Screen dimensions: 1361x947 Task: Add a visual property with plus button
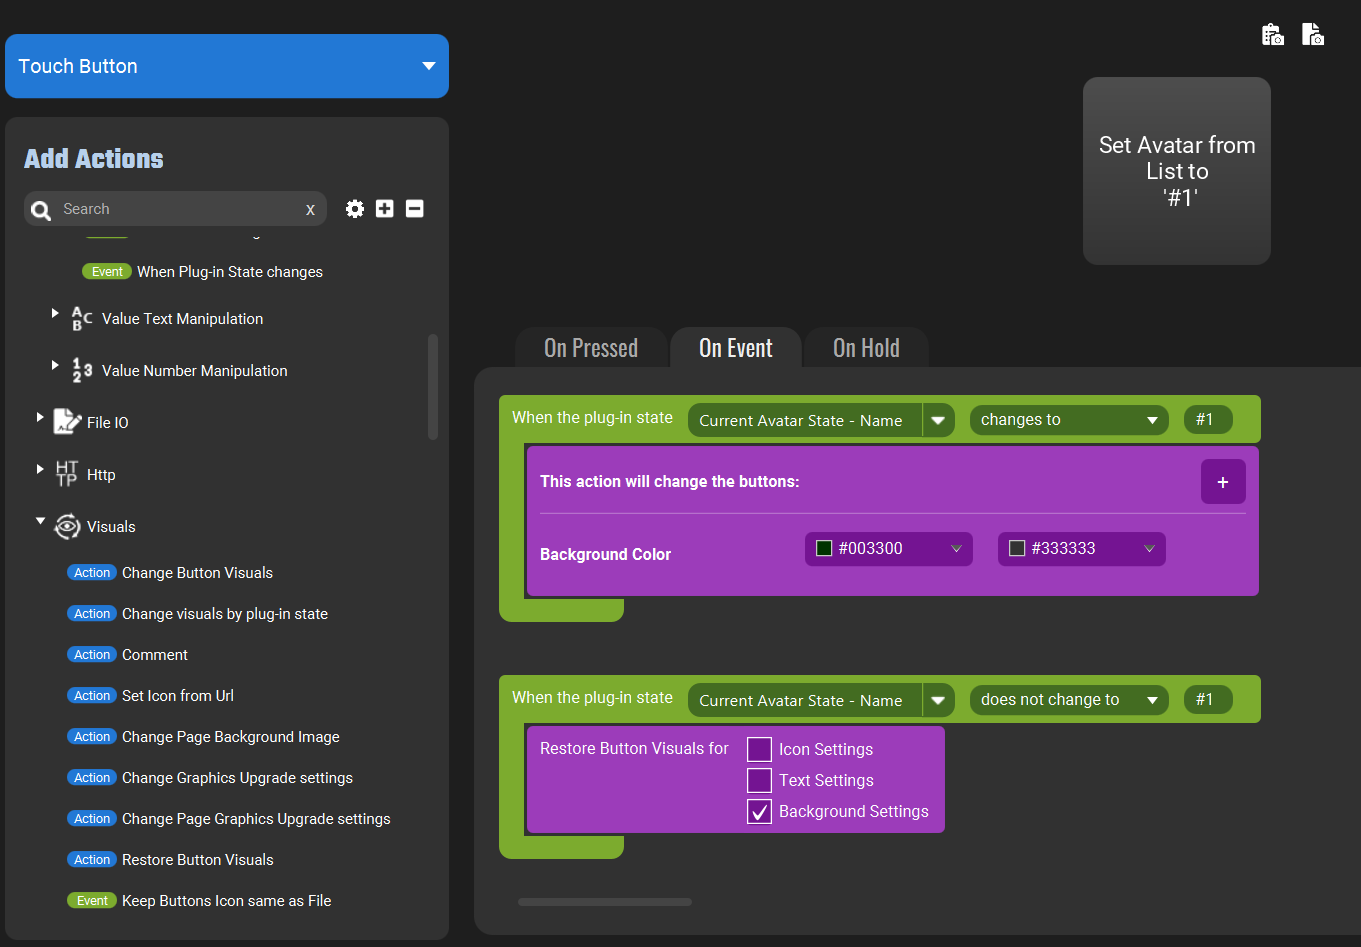point(1223,482)
